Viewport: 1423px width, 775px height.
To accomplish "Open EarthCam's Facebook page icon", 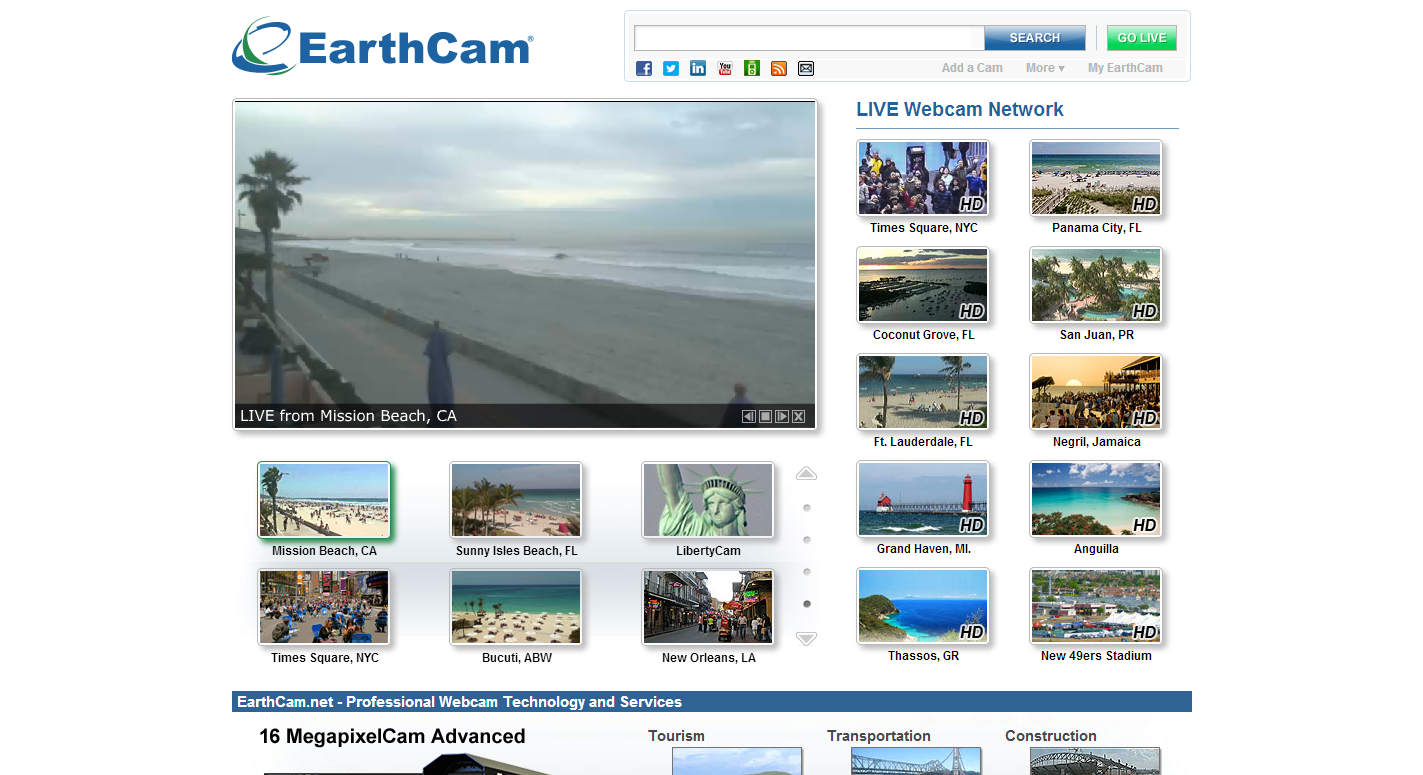I will pyautogui.click(x=644, y=68).
